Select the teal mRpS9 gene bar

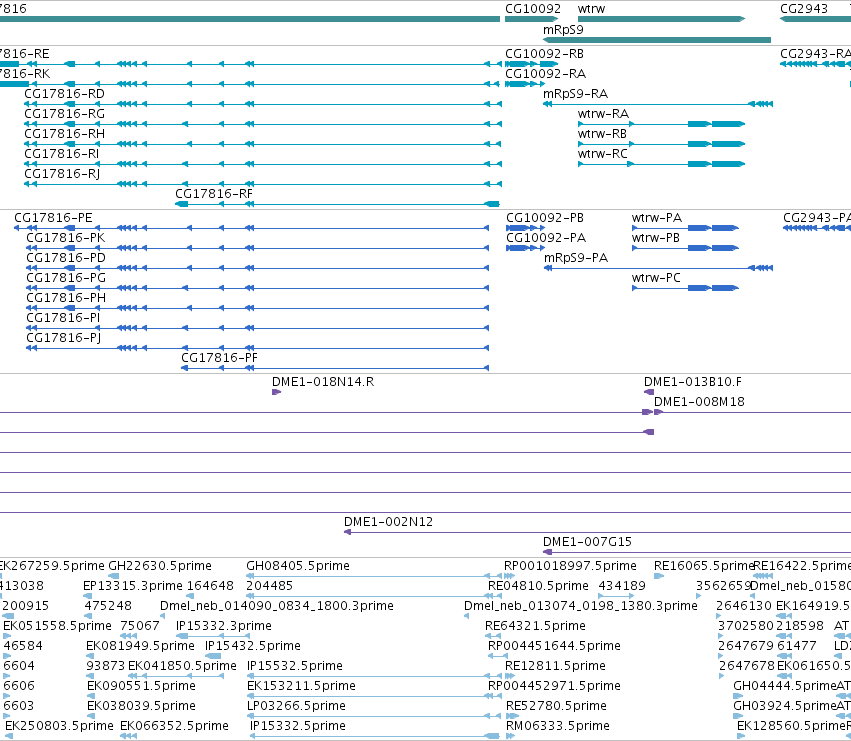click(x=657, y=40)
